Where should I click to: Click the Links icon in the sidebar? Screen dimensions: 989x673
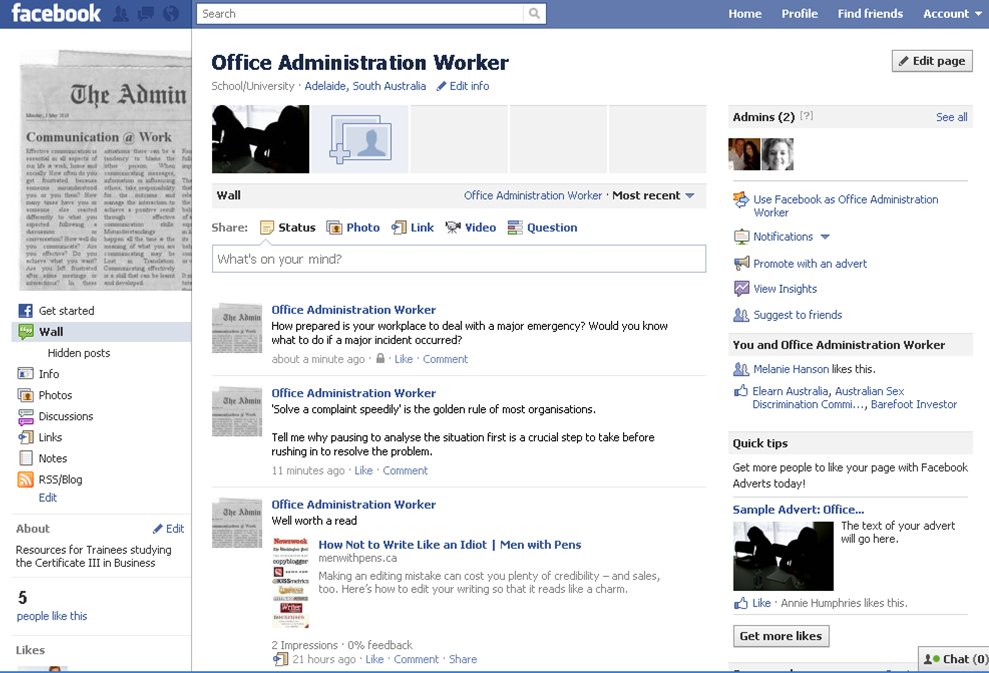(25, 437)
